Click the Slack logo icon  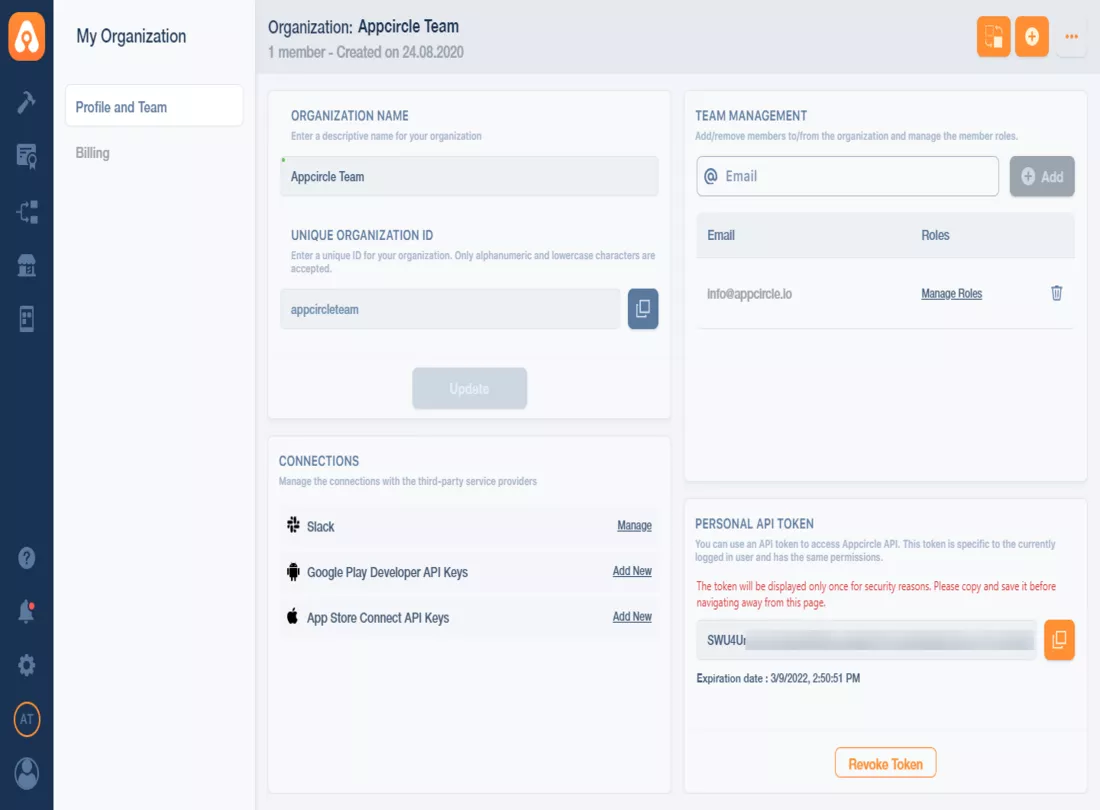tap(293, 525)
